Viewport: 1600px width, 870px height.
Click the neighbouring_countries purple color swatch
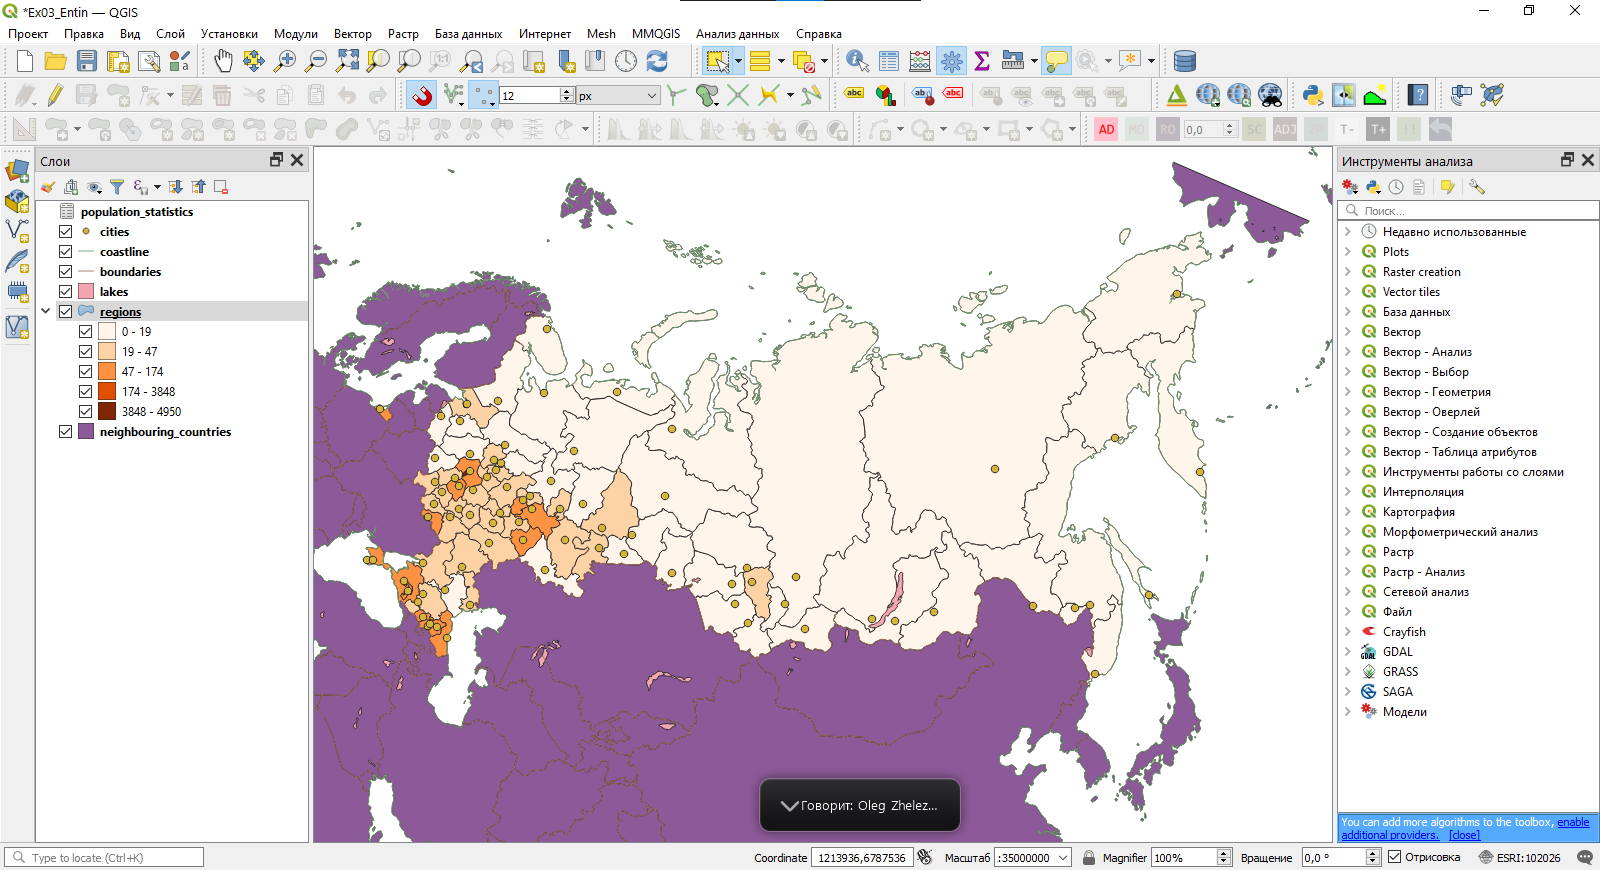click(86, 432)
